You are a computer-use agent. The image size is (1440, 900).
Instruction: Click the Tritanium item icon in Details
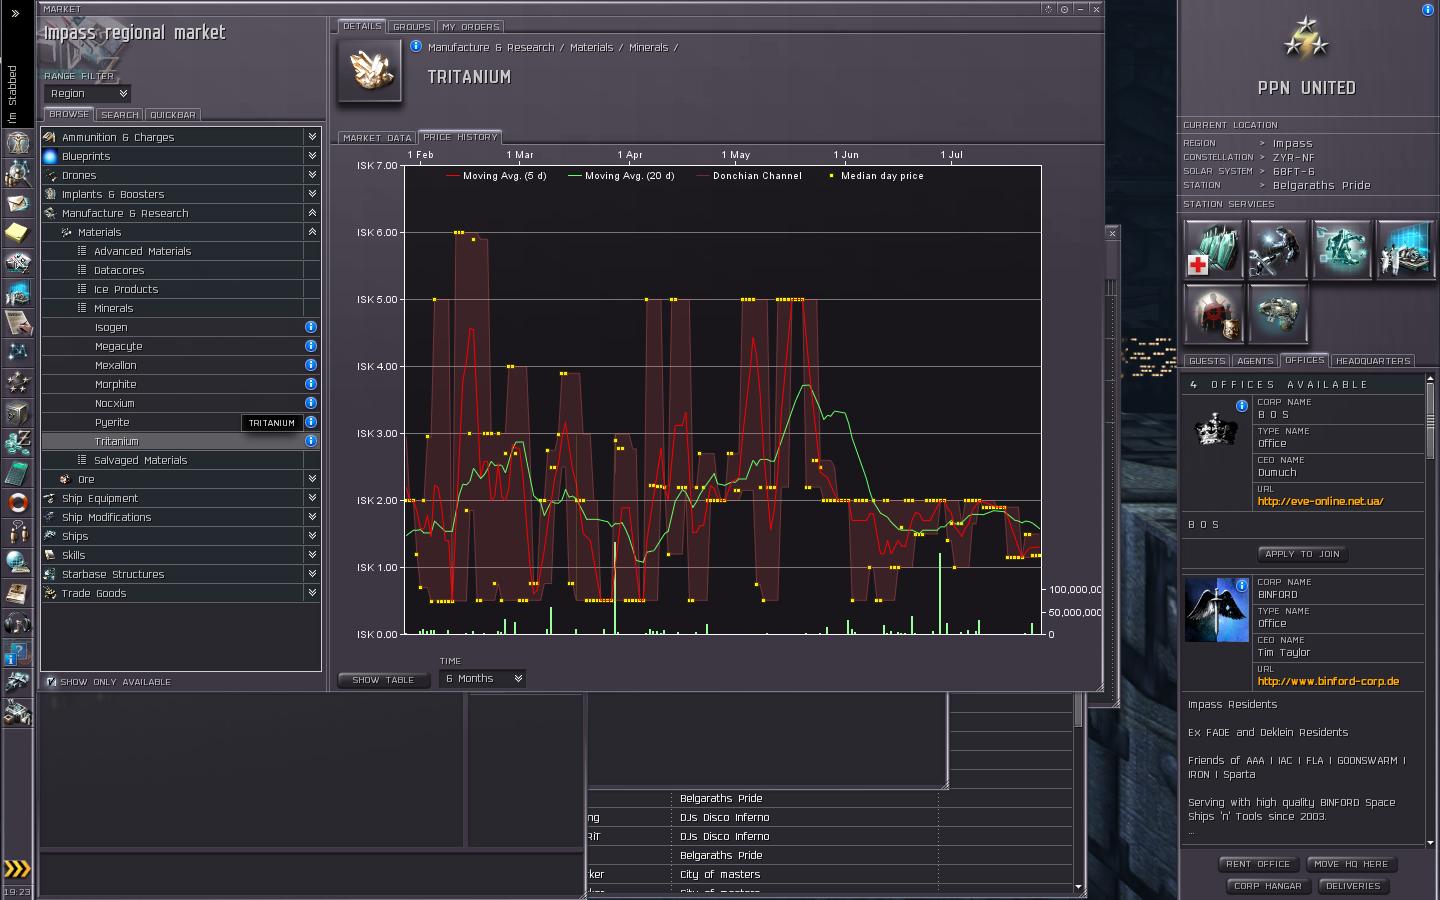click(370, 70)
